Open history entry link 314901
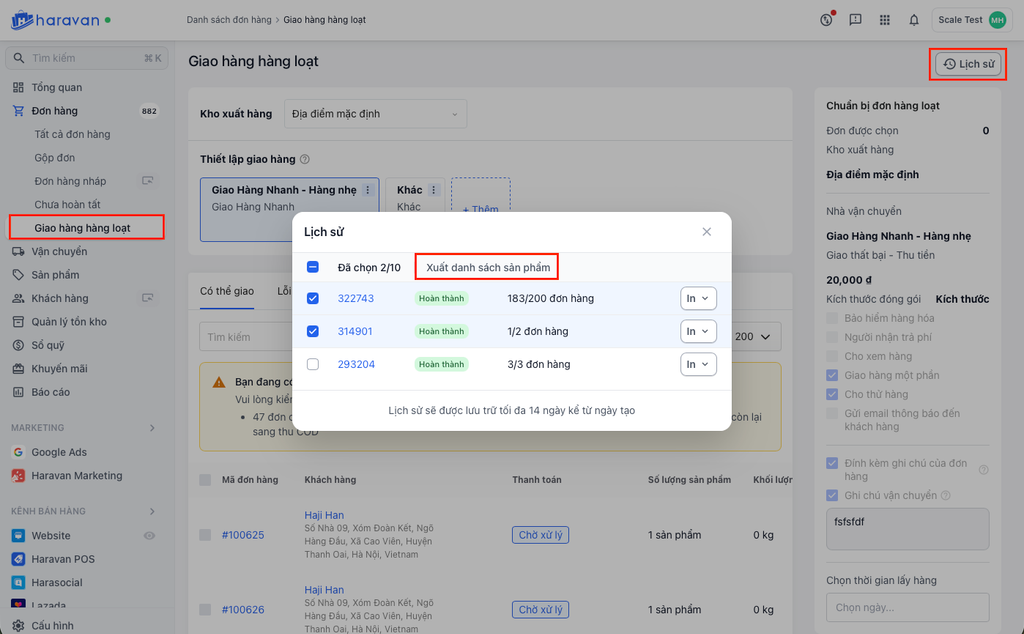Viewport: 1024px width, 634px height. 355,331
